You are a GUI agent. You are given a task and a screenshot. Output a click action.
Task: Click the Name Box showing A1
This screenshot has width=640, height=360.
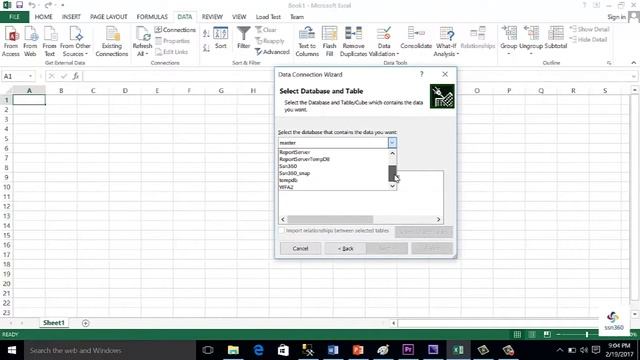pyautogui.click(x=18, y=76)
